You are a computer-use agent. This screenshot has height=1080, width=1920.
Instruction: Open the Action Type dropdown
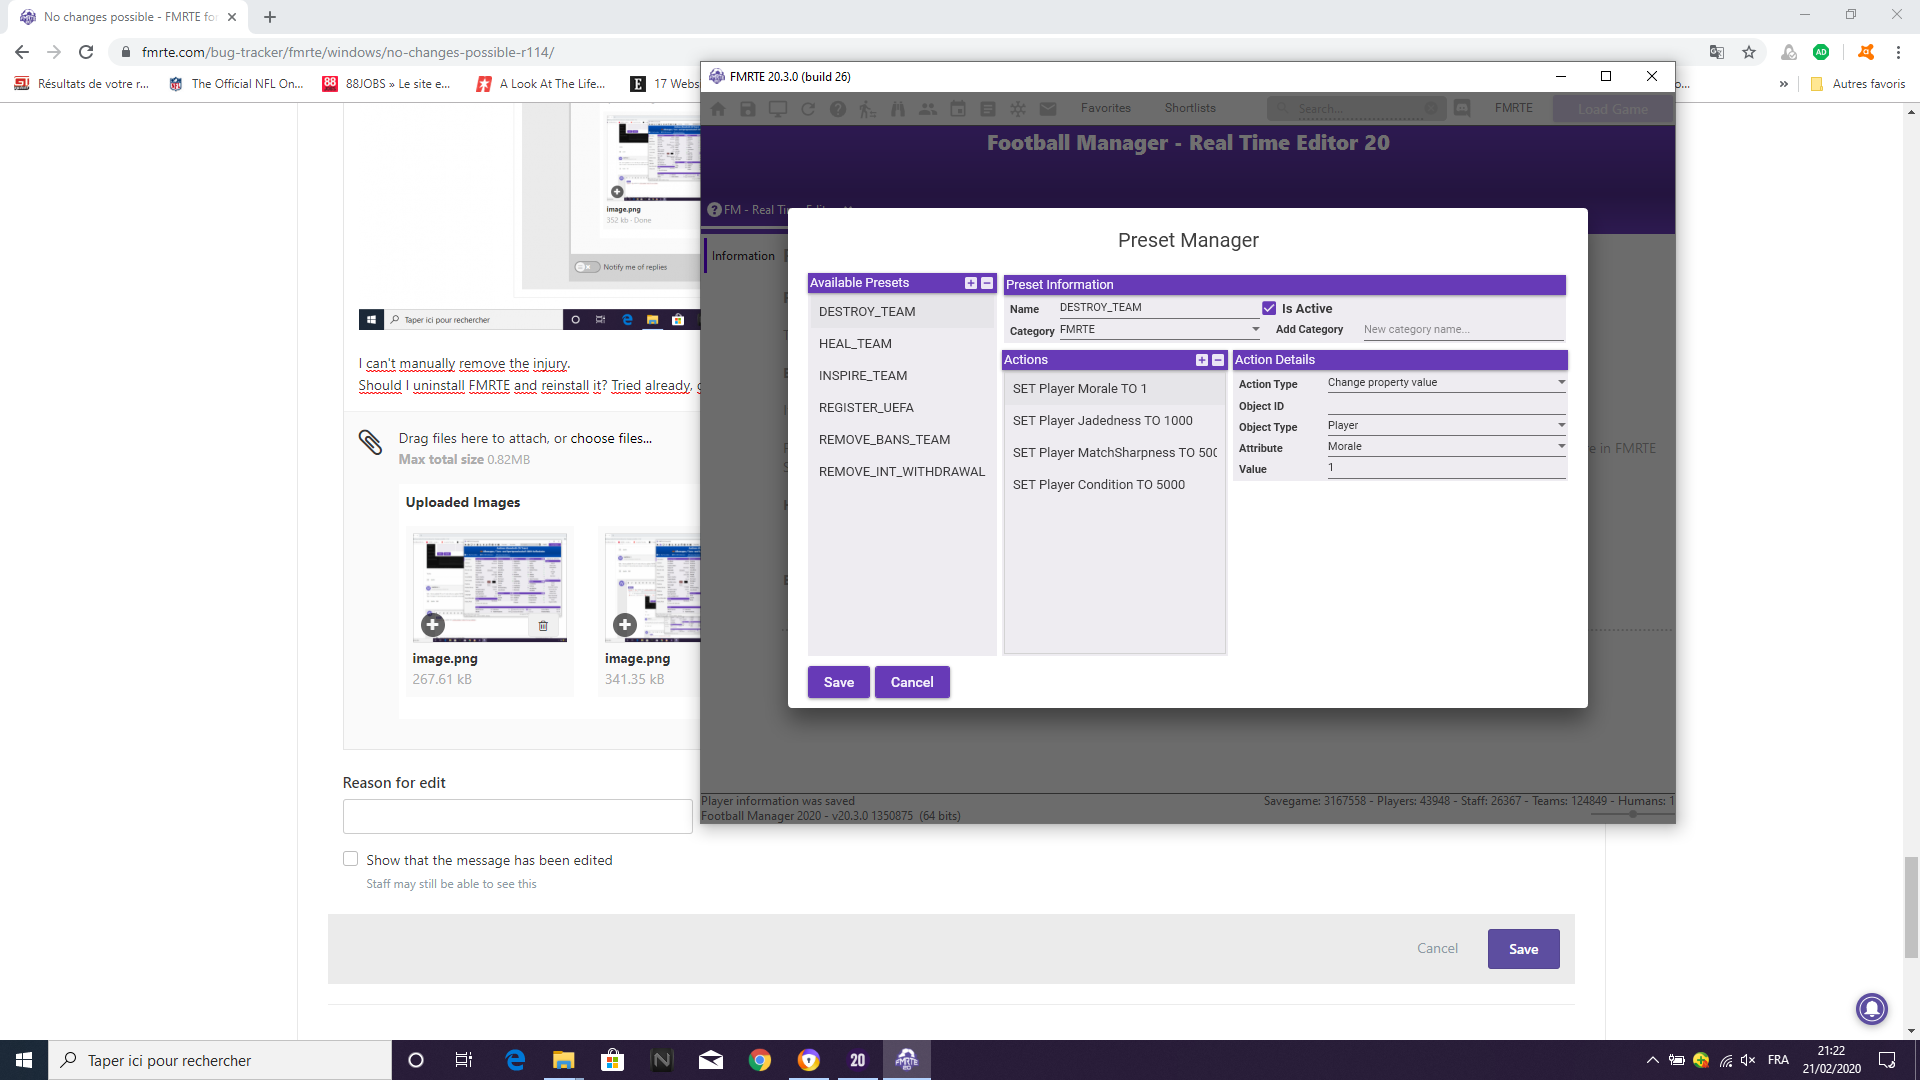[x=1446, y=382]
